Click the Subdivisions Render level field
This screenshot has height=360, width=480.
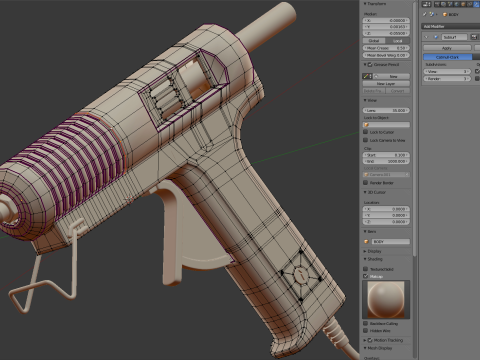click(x=447, y=79)
